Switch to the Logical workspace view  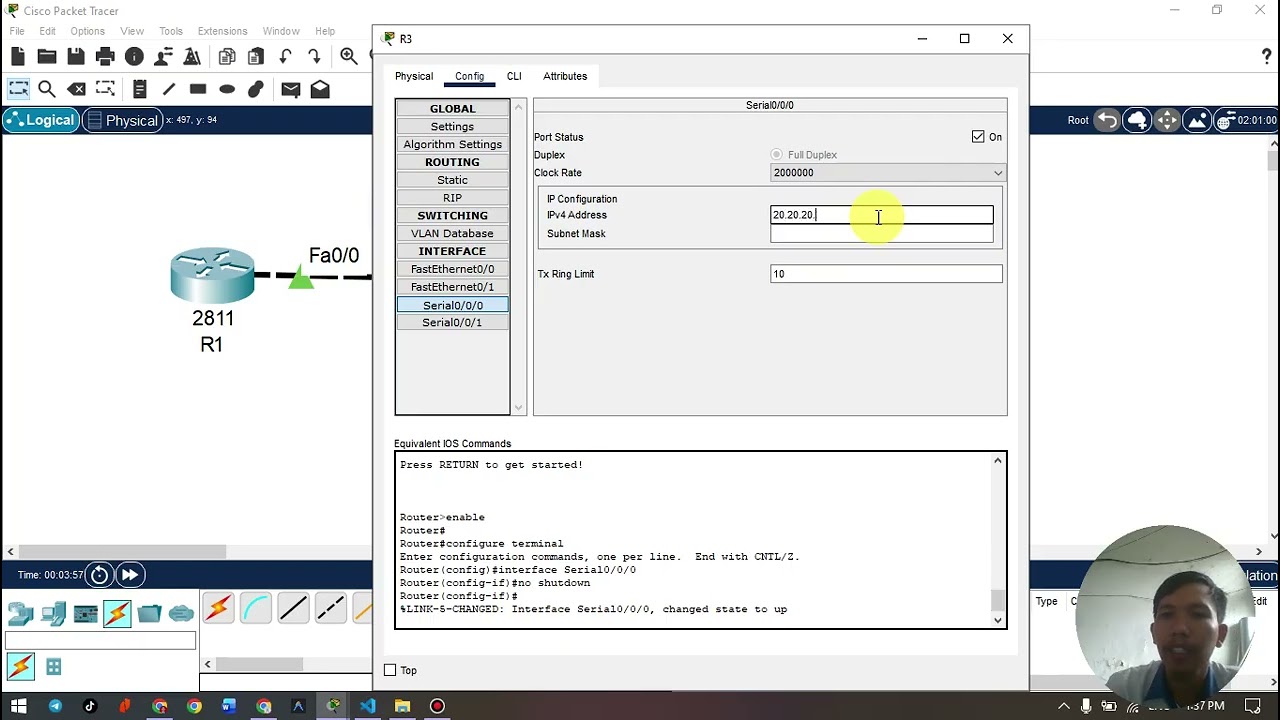pos(40,120)
